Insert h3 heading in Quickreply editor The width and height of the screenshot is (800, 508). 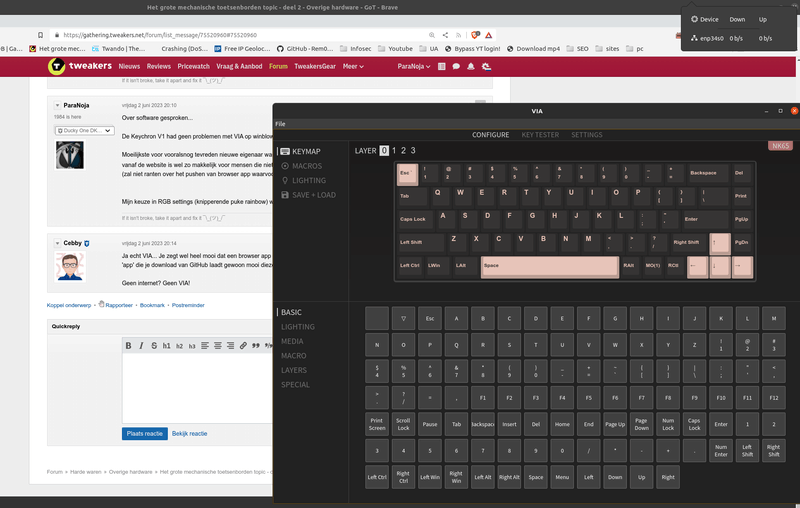coord(192,346)
